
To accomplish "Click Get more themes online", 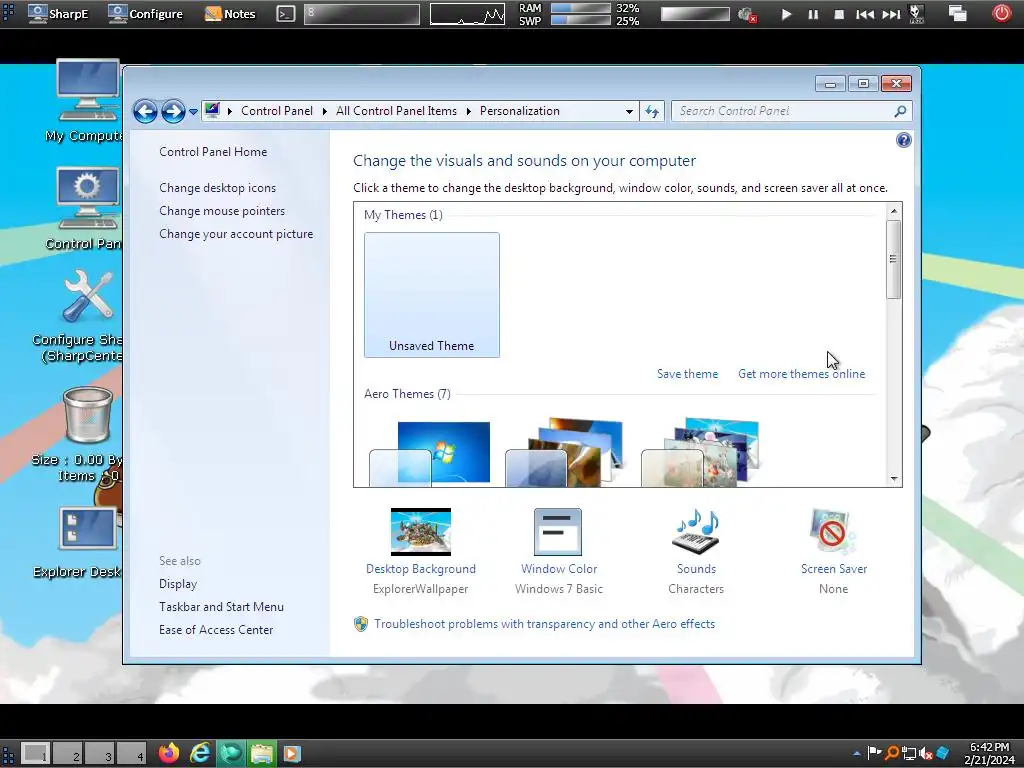I will (801, 374).
